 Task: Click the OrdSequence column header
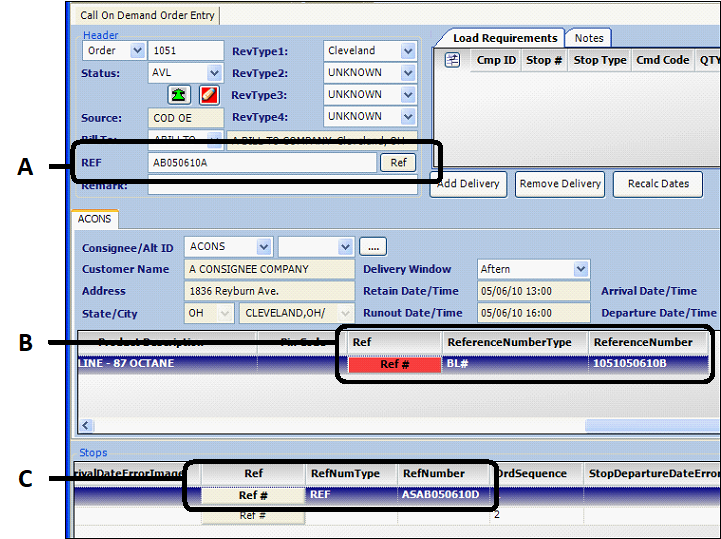click(536, 474)
